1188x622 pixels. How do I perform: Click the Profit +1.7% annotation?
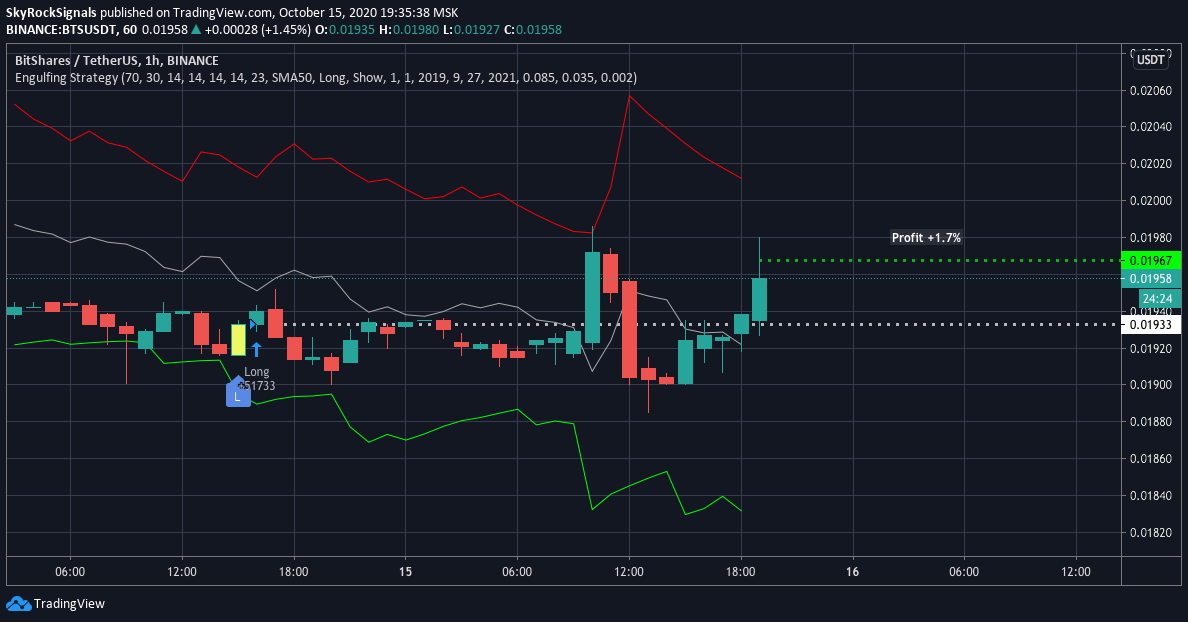926,238
